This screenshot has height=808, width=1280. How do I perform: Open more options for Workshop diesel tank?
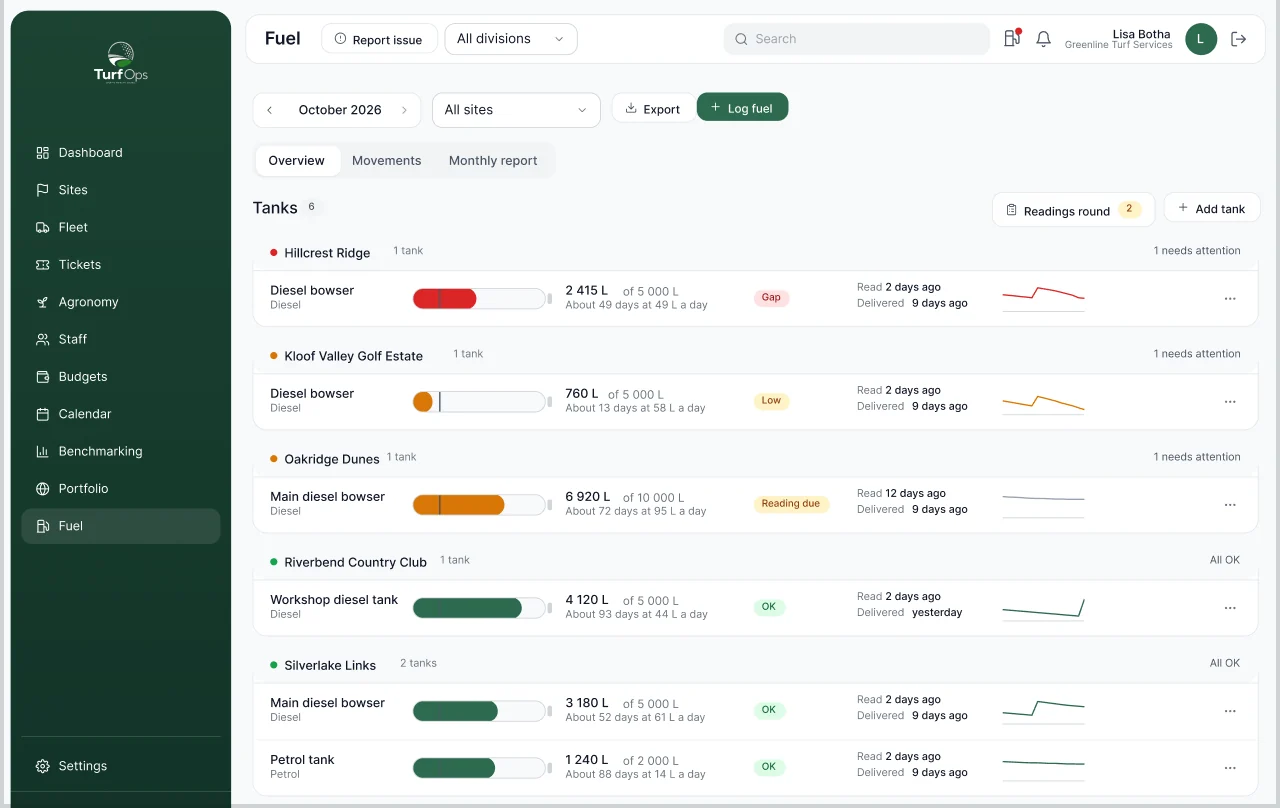pos(1230,607)
